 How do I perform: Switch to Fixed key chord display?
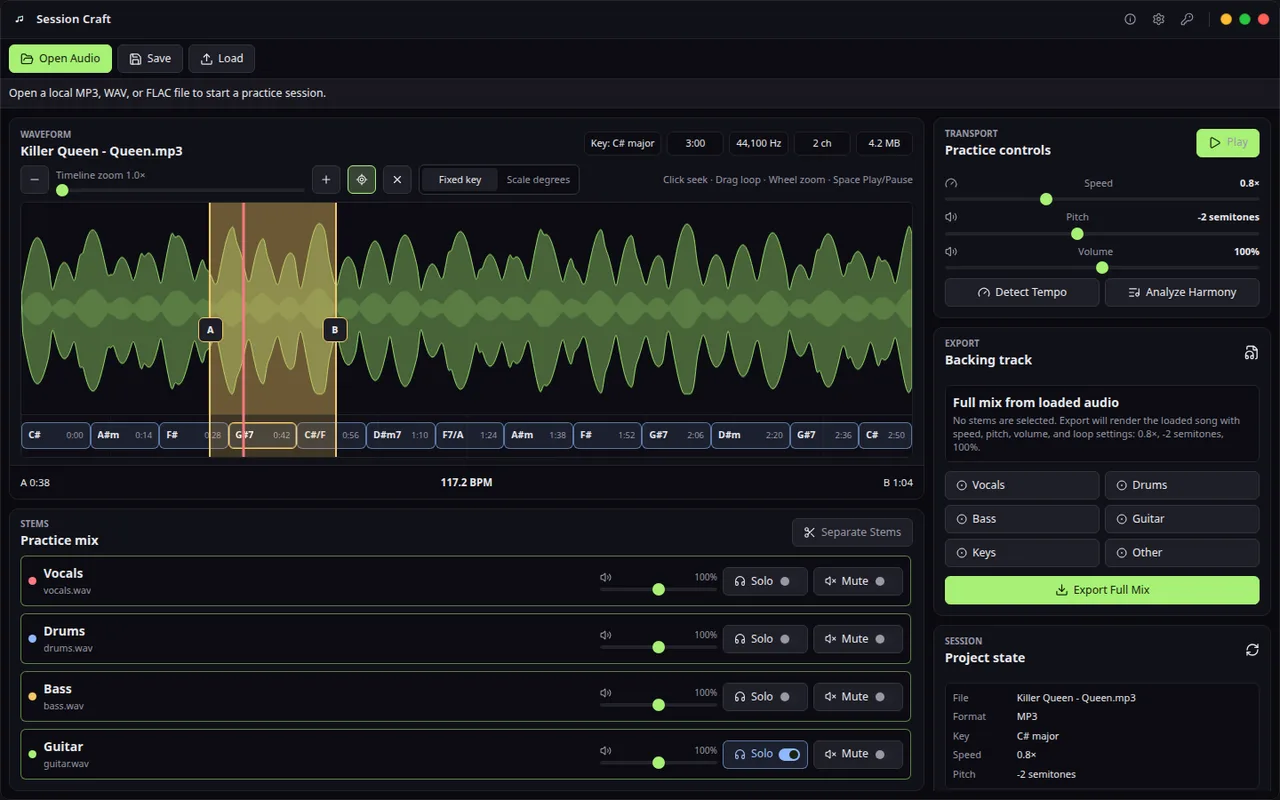coord(460,180)
